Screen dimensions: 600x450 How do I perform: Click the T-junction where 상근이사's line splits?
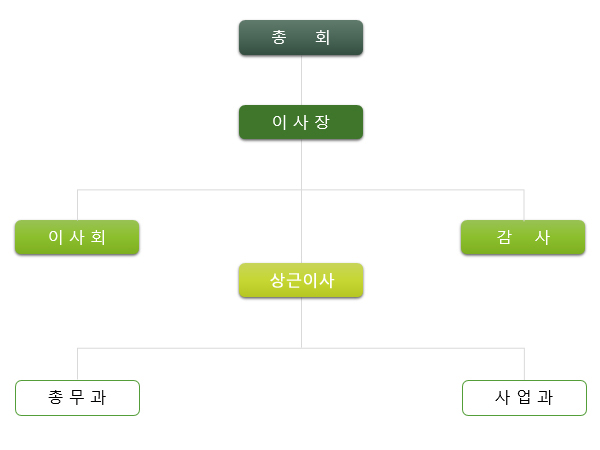click(x=301, y=348)
